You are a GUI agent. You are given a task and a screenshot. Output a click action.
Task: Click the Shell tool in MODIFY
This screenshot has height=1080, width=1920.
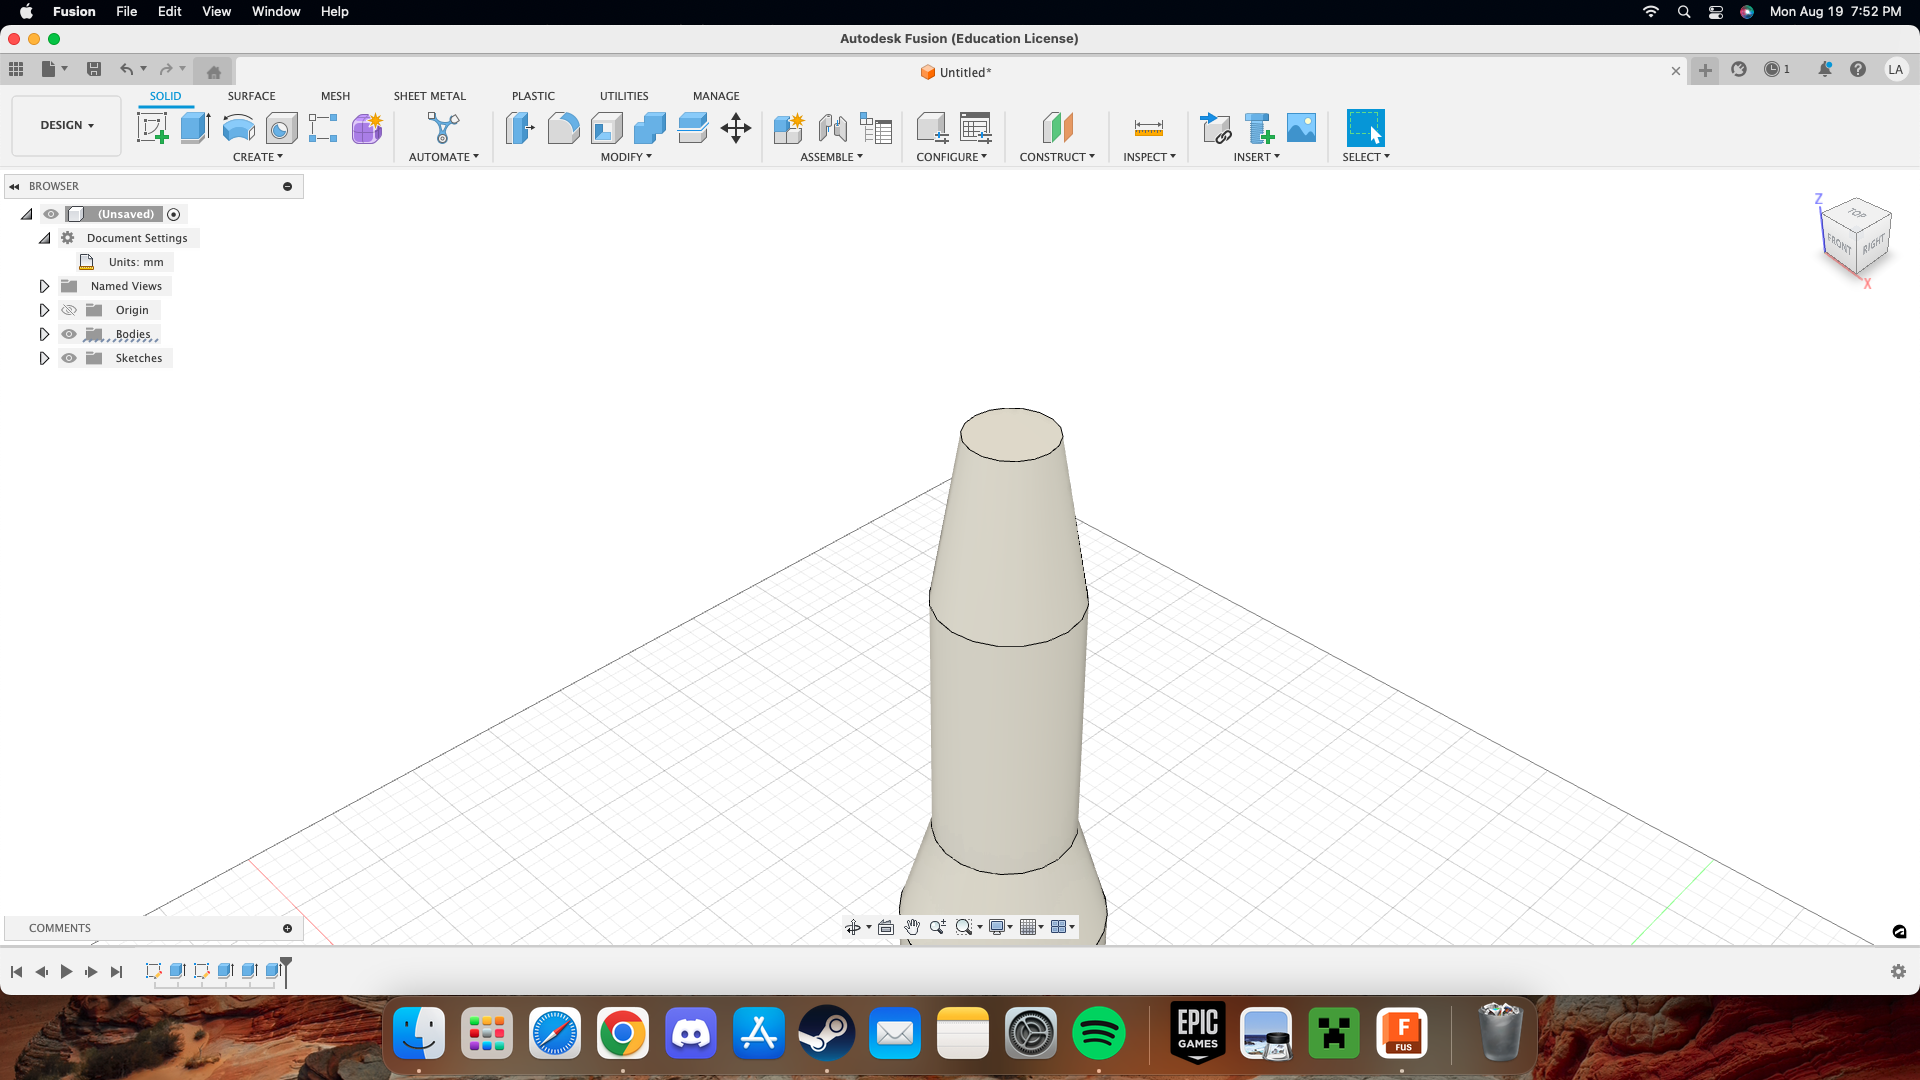(x=607, y=128)
